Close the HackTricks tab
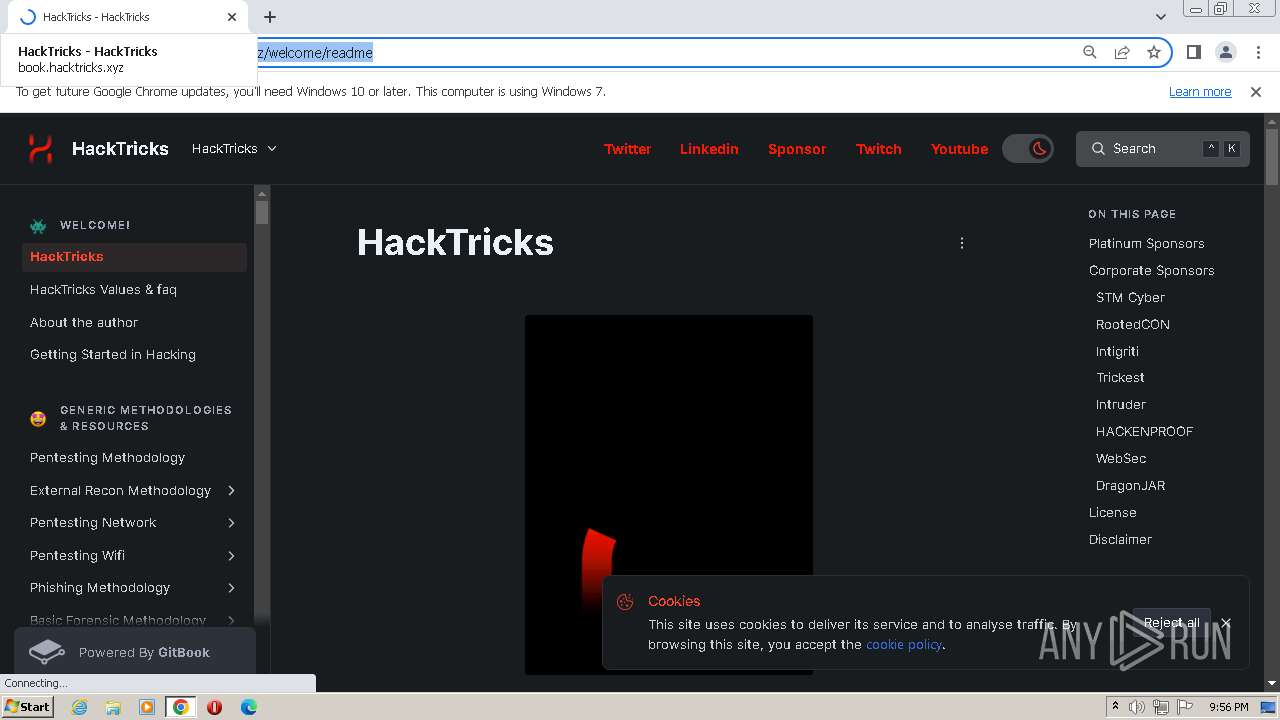 [x=232, y=17]
